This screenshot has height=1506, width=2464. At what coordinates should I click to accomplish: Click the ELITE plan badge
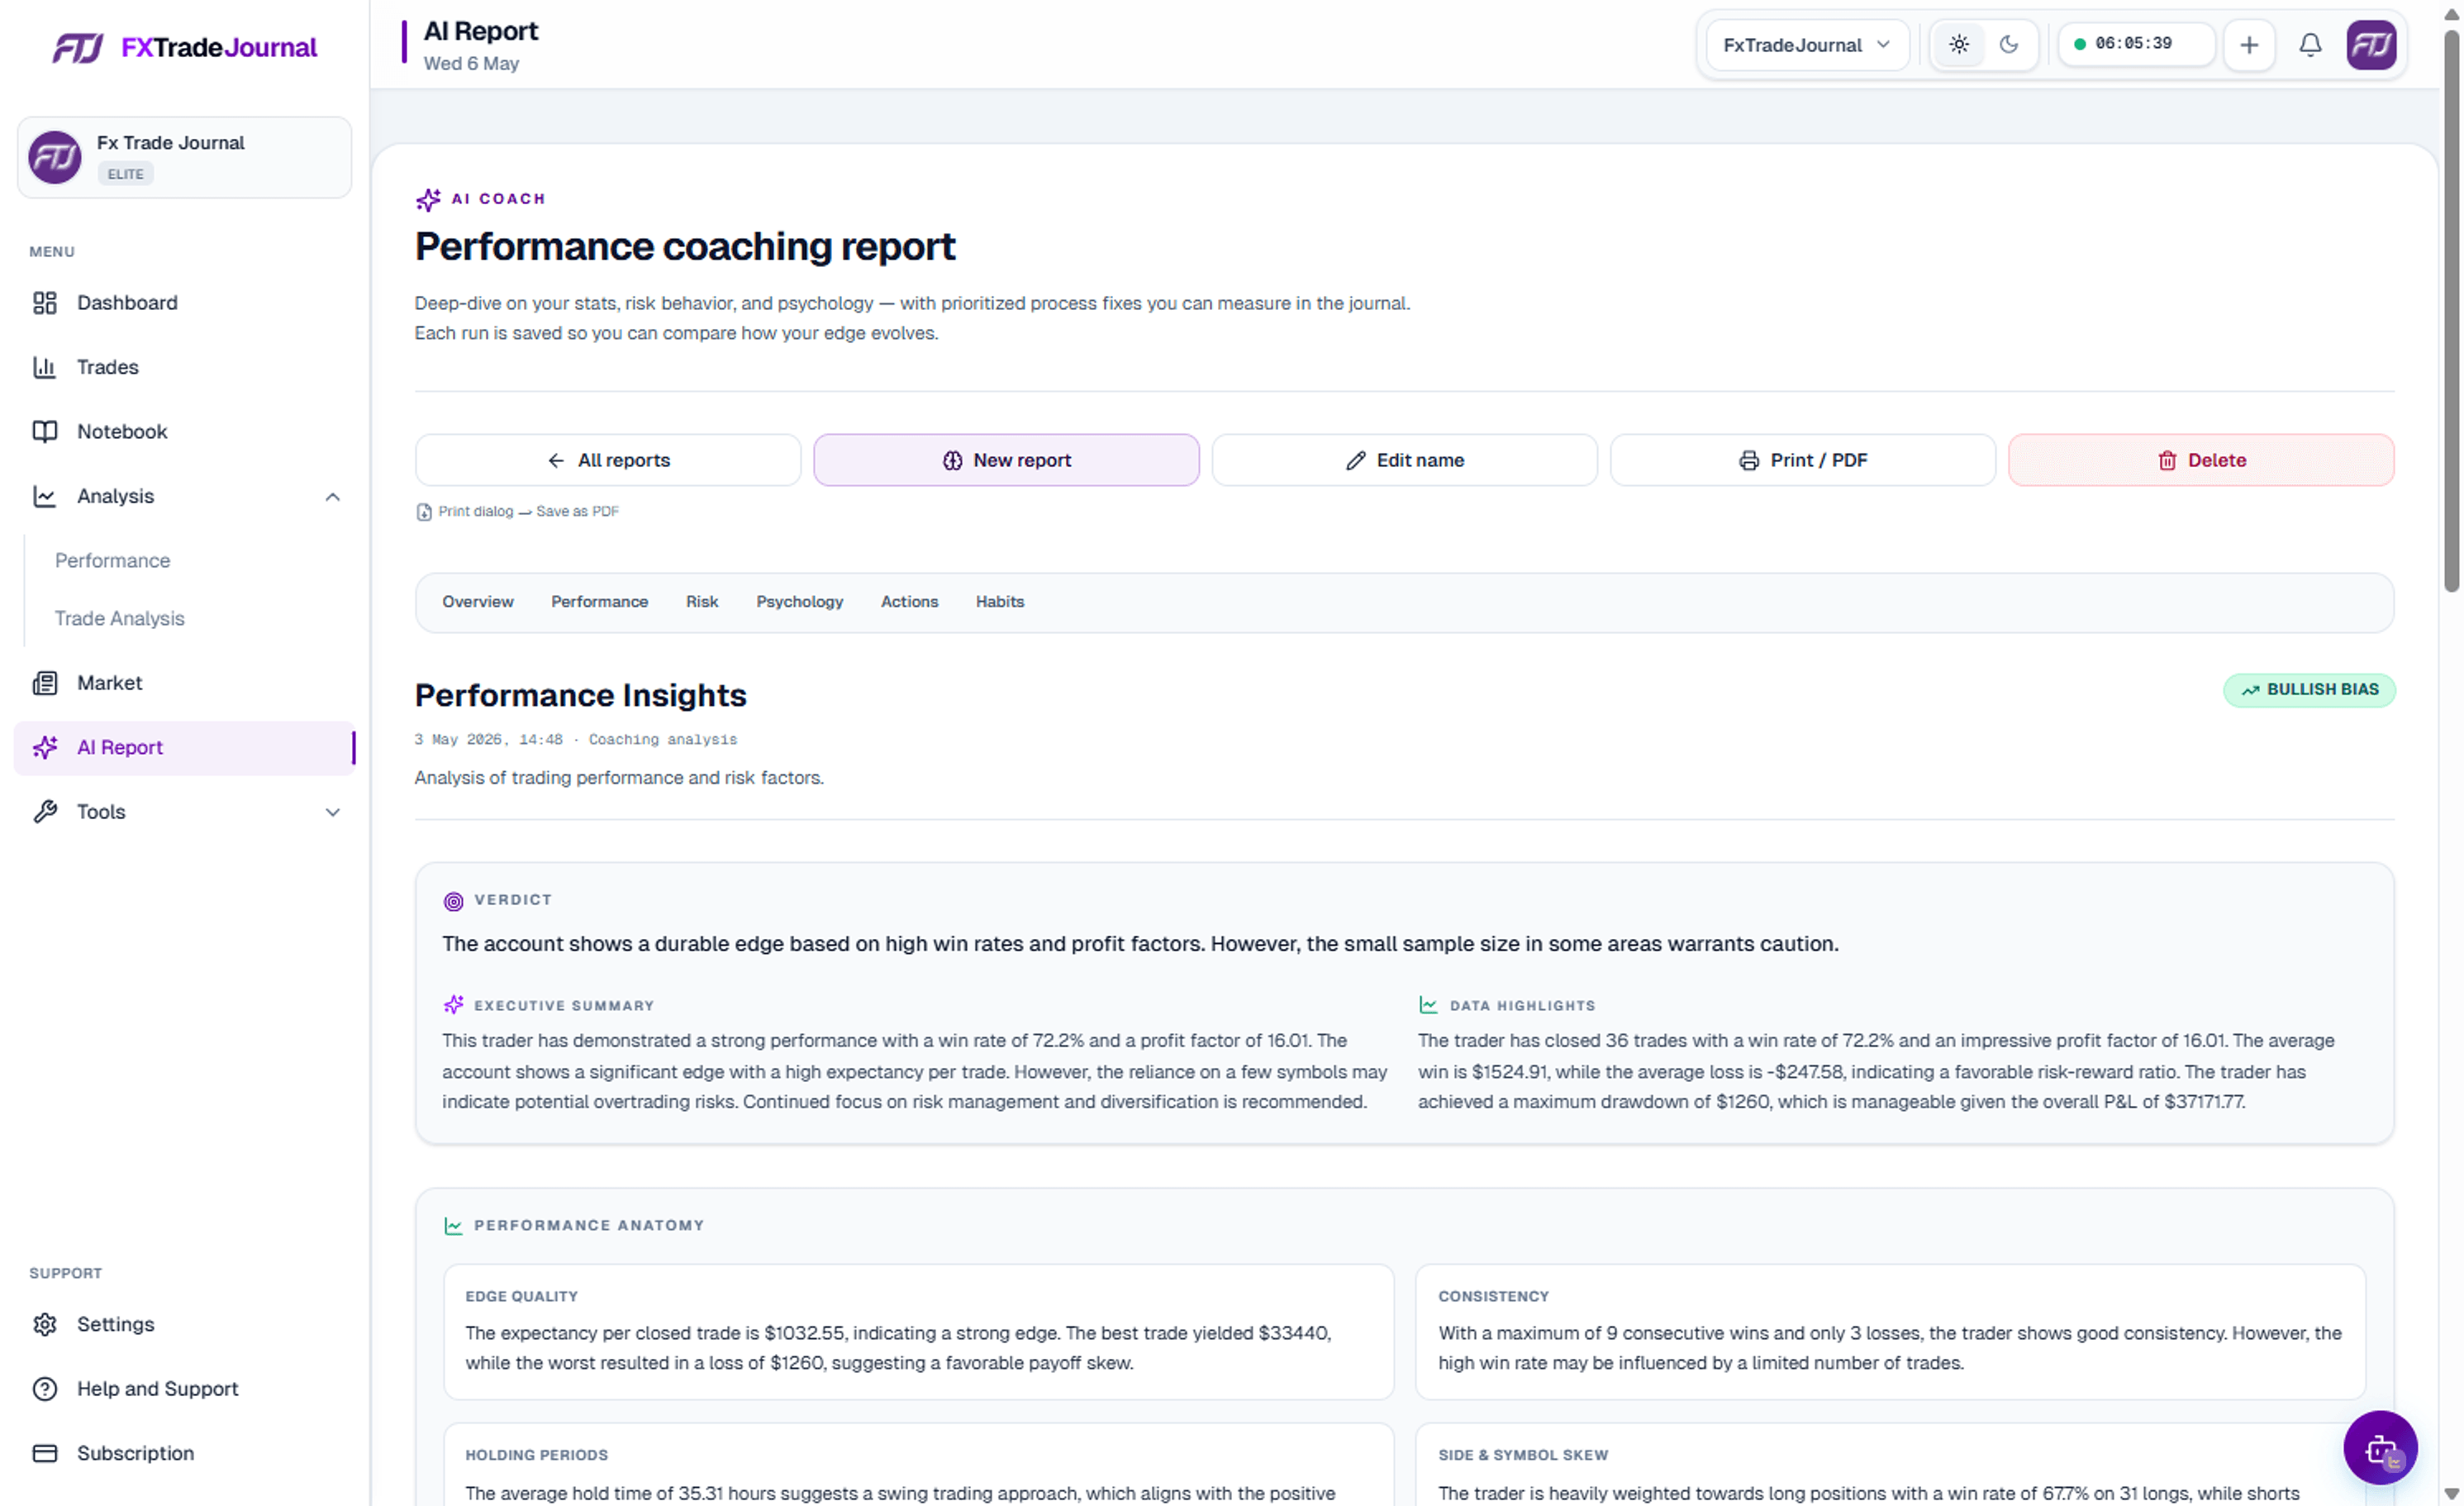point(125,174)
